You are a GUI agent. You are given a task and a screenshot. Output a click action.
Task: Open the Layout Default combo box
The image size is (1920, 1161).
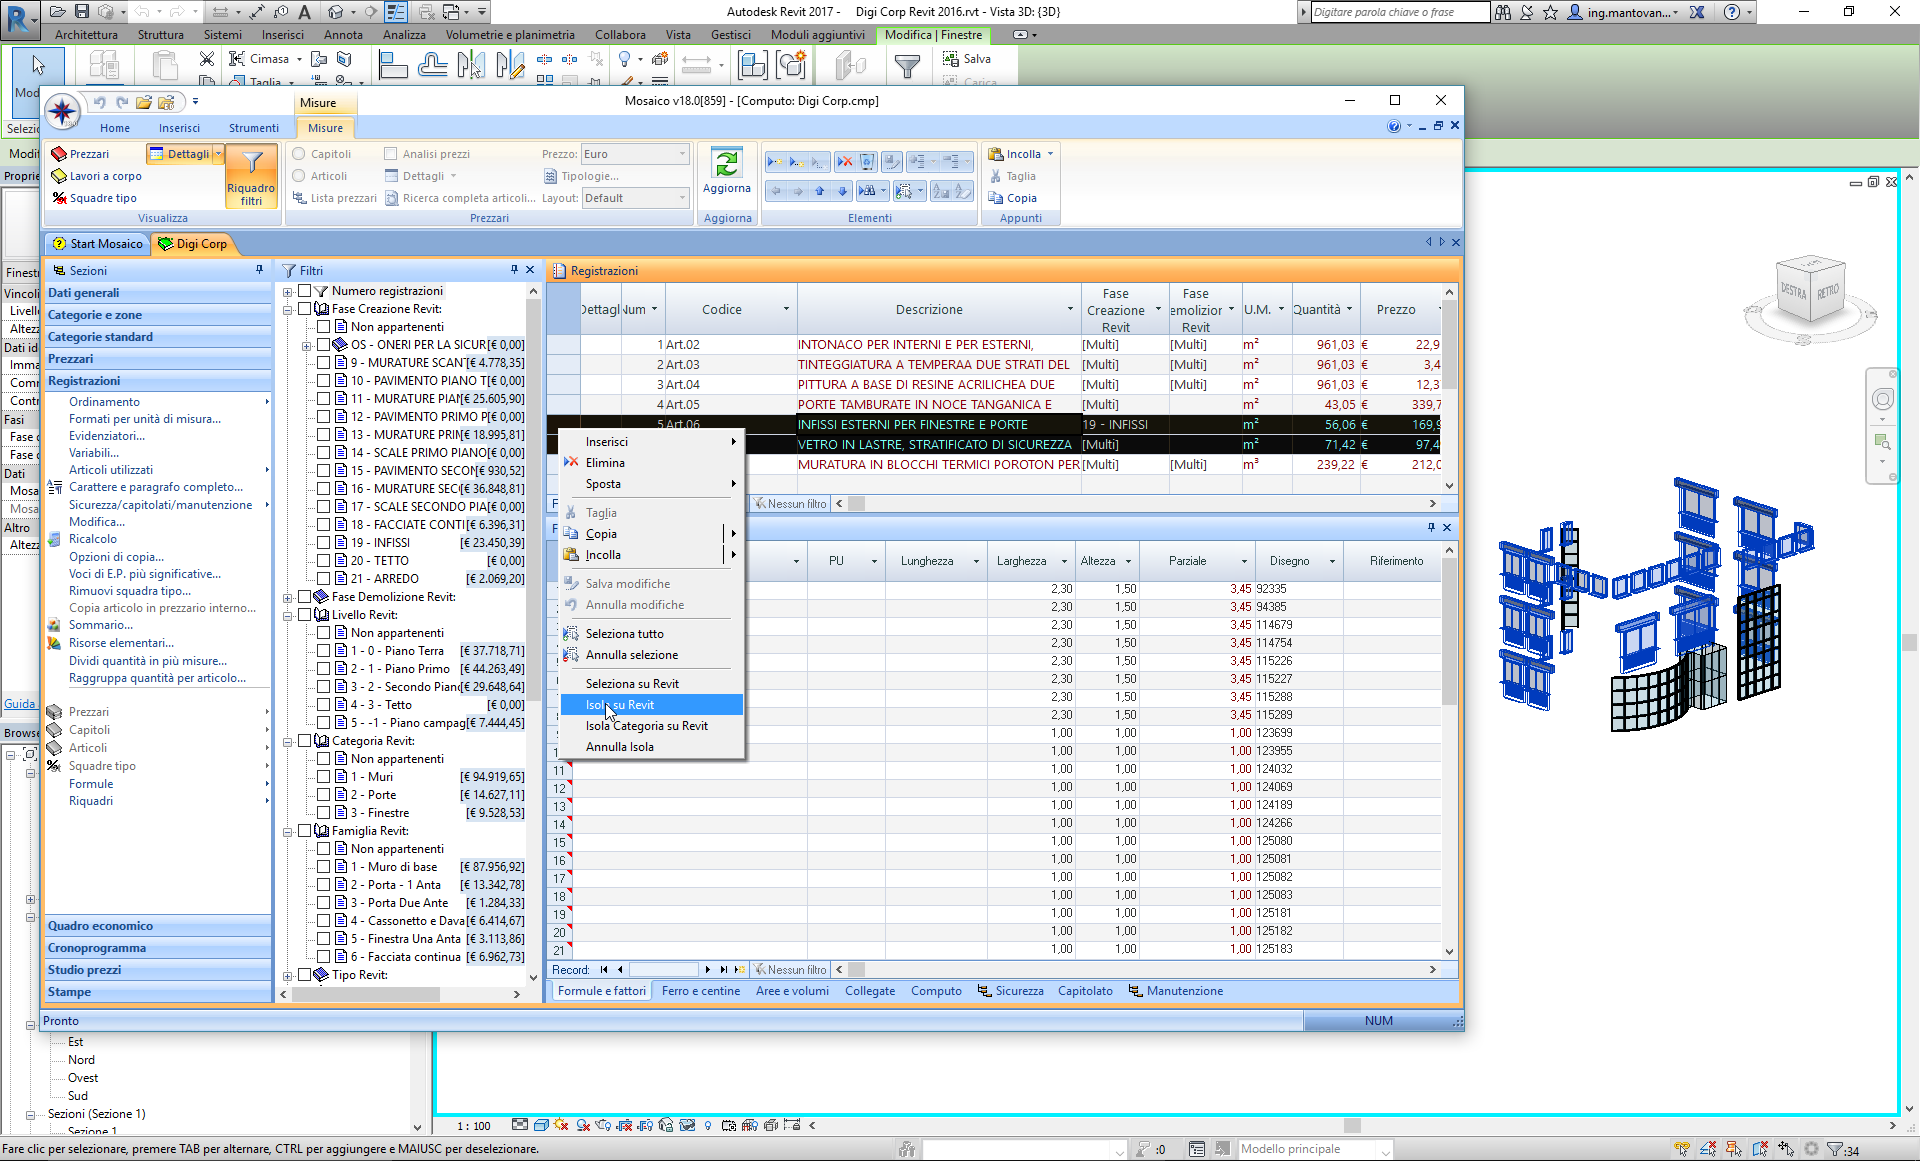coord(683,198)
